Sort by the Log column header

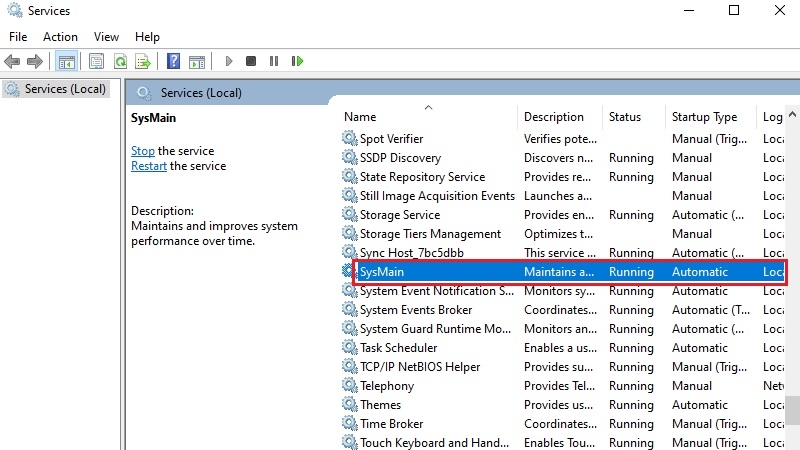click(x=772, y=117)
